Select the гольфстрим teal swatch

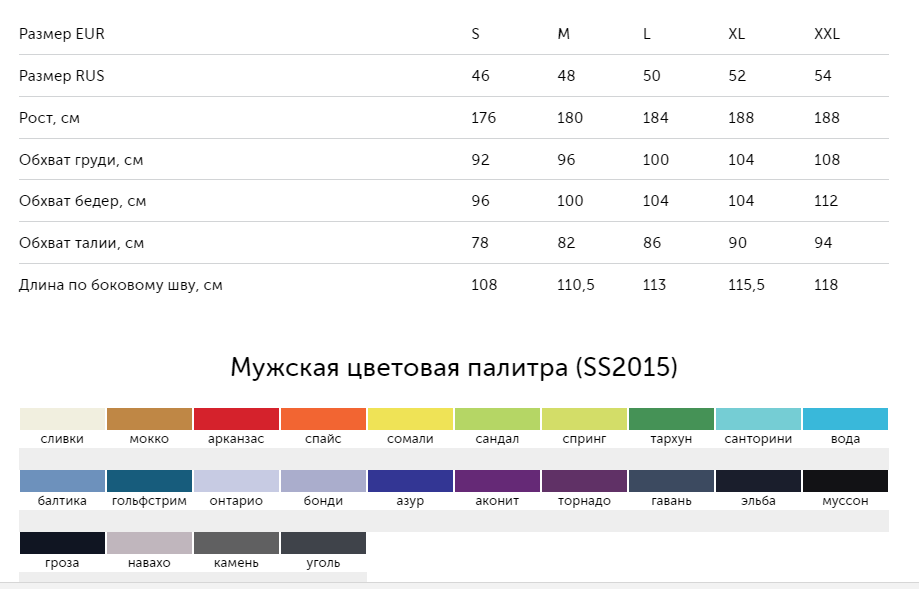point(149,481)
